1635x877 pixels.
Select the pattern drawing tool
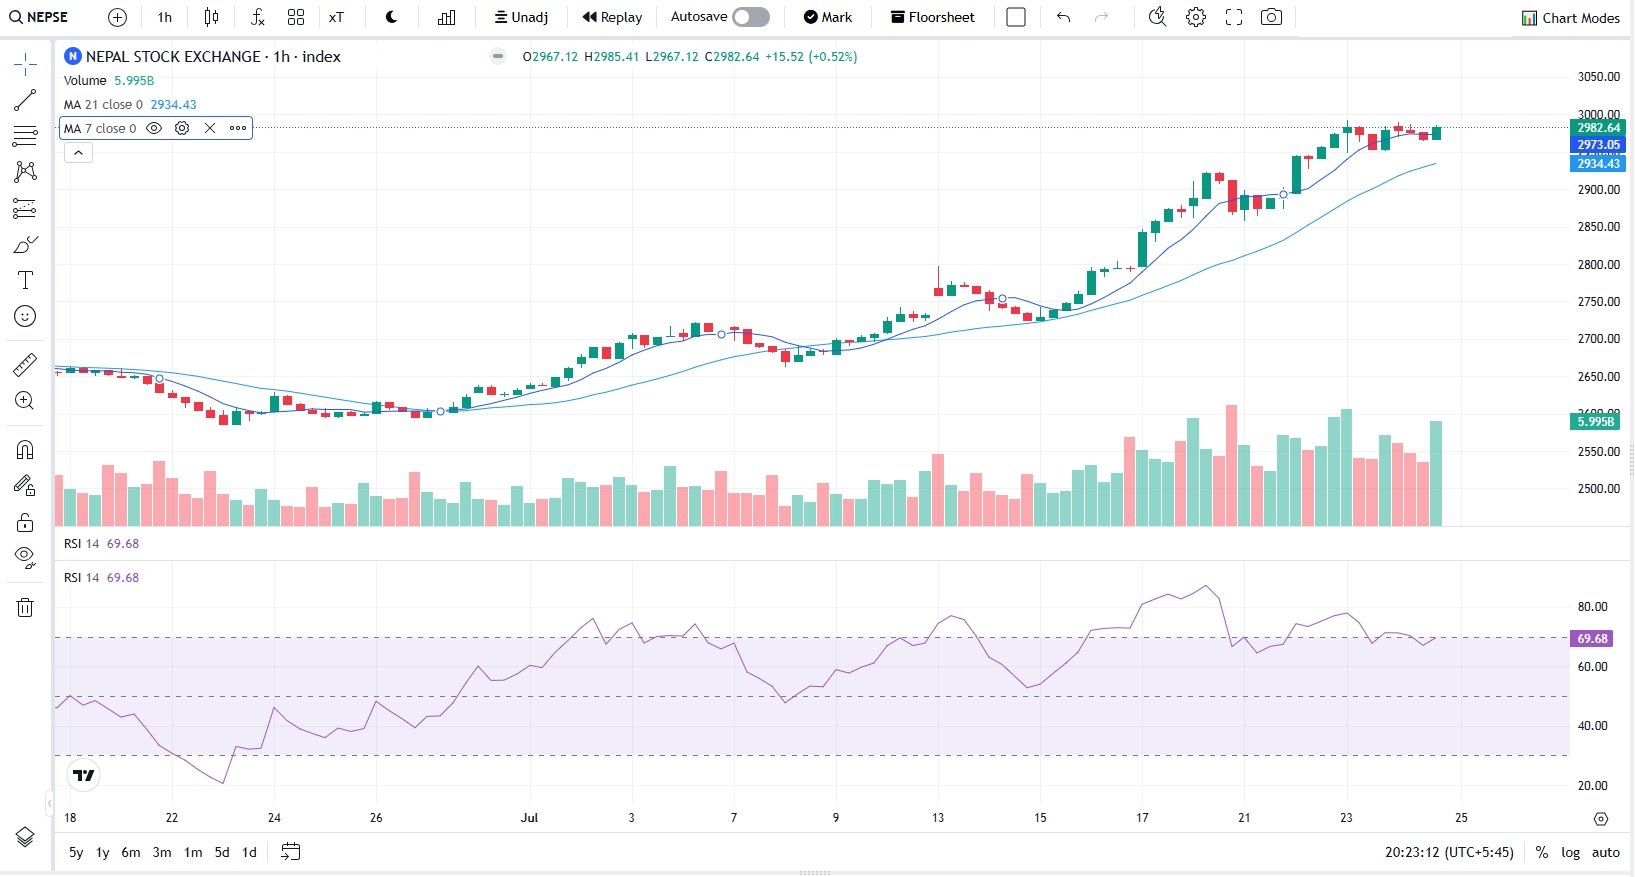(25, 172)
